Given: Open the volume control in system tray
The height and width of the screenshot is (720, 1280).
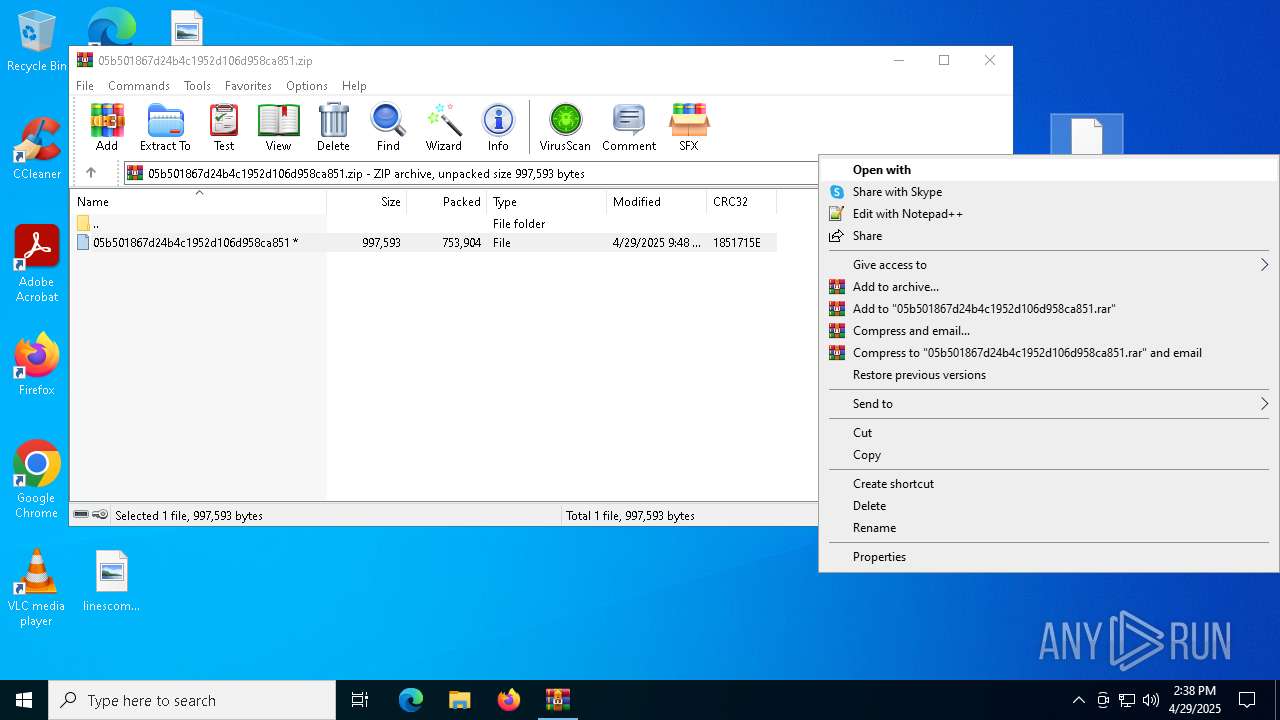Looking at the screenshot, I should 1151,700.
